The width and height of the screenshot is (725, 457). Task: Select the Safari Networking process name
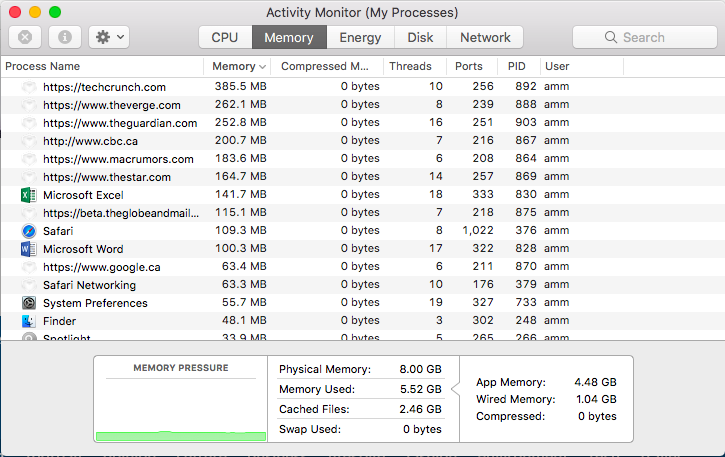[90, 285]
